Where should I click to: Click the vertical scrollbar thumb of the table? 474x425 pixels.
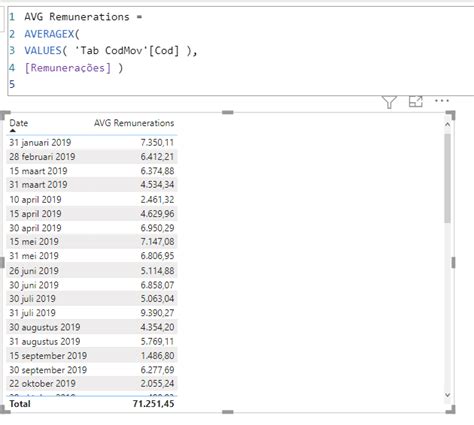click(448, 178)
